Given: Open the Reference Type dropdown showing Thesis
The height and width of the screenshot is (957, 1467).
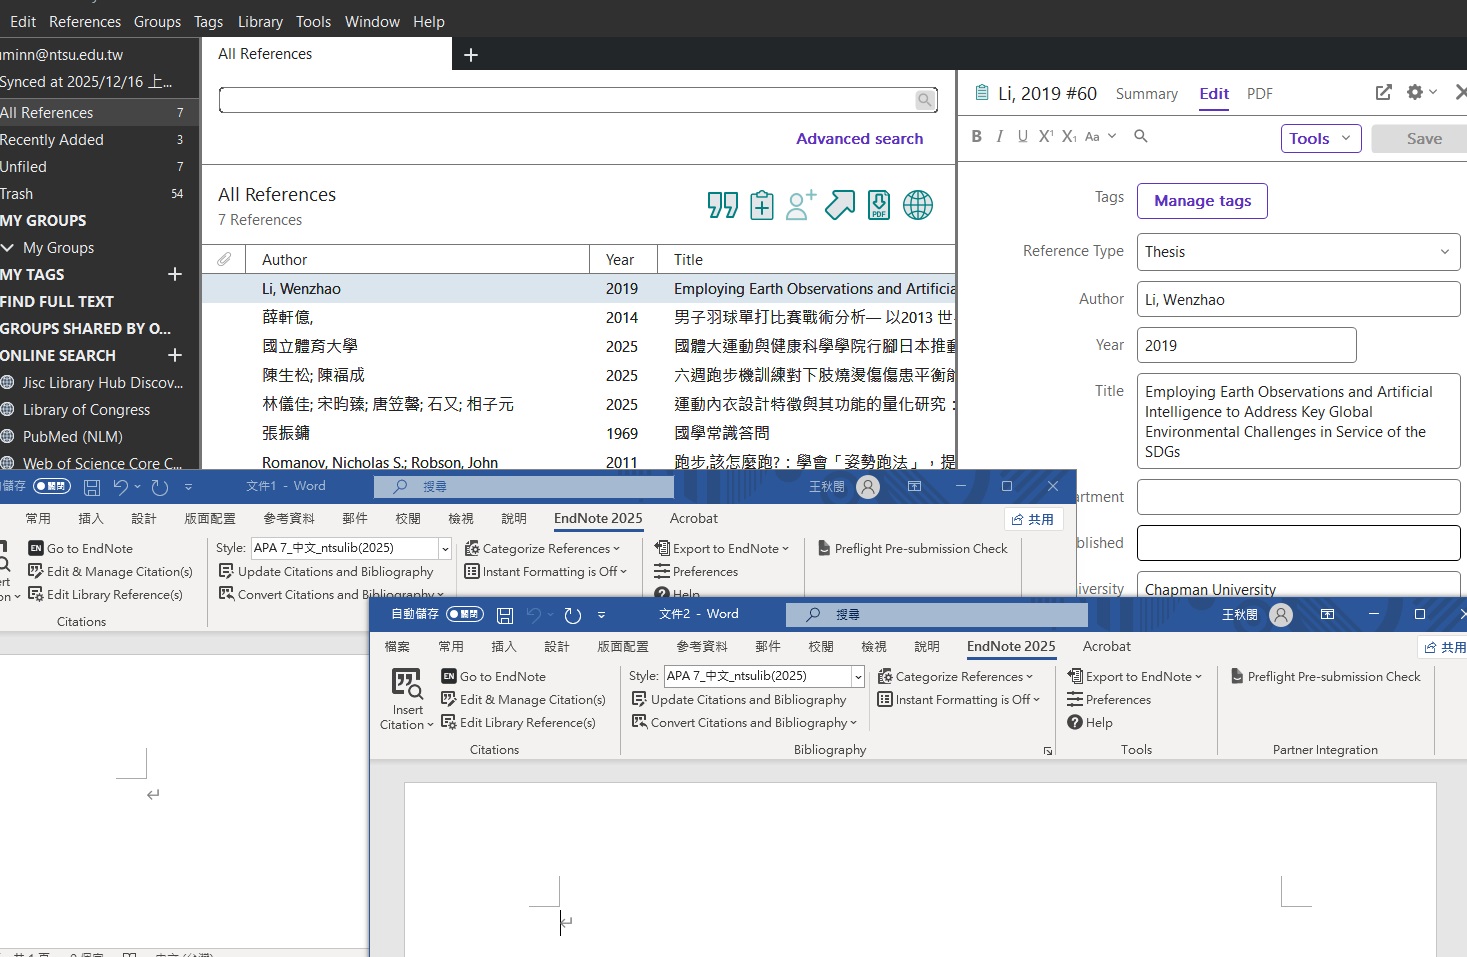Looking at the screenshot, I should click(x=1298, y=252).
